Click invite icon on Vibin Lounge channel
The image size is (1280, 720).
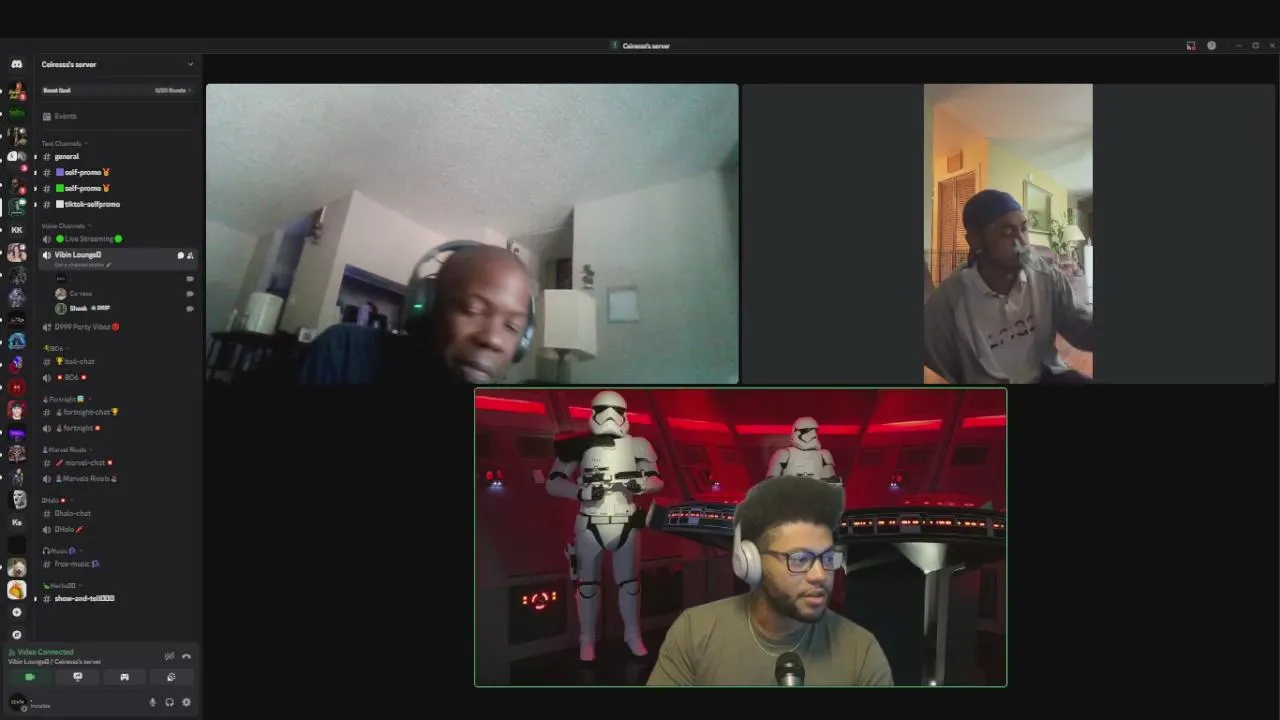[x=190, y=255]
